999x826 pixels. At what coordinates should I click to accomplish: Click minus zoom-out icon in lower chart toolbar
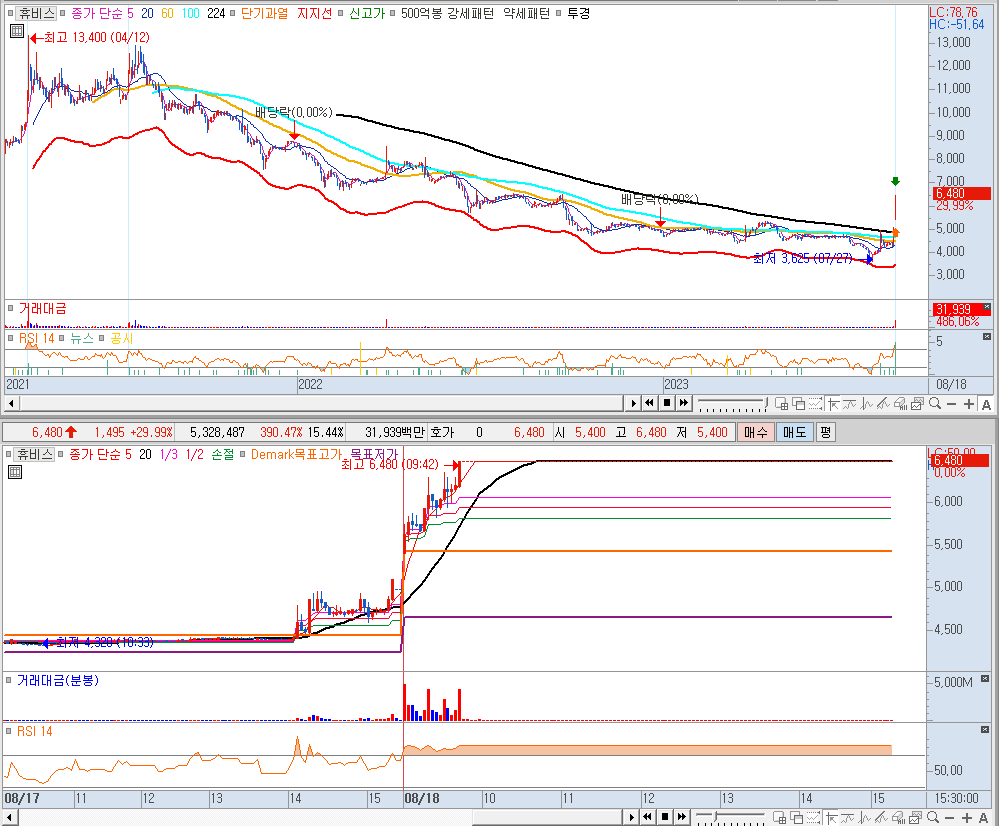(x=949, y=818)
